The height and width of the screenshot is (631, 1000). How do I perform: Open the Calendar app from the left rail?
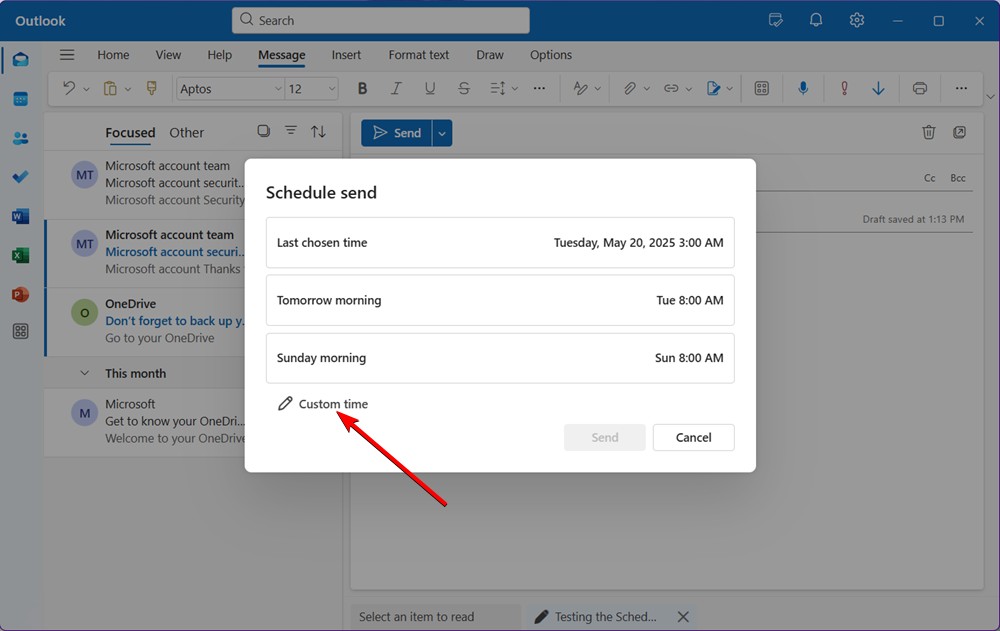[x=20, y=98]
